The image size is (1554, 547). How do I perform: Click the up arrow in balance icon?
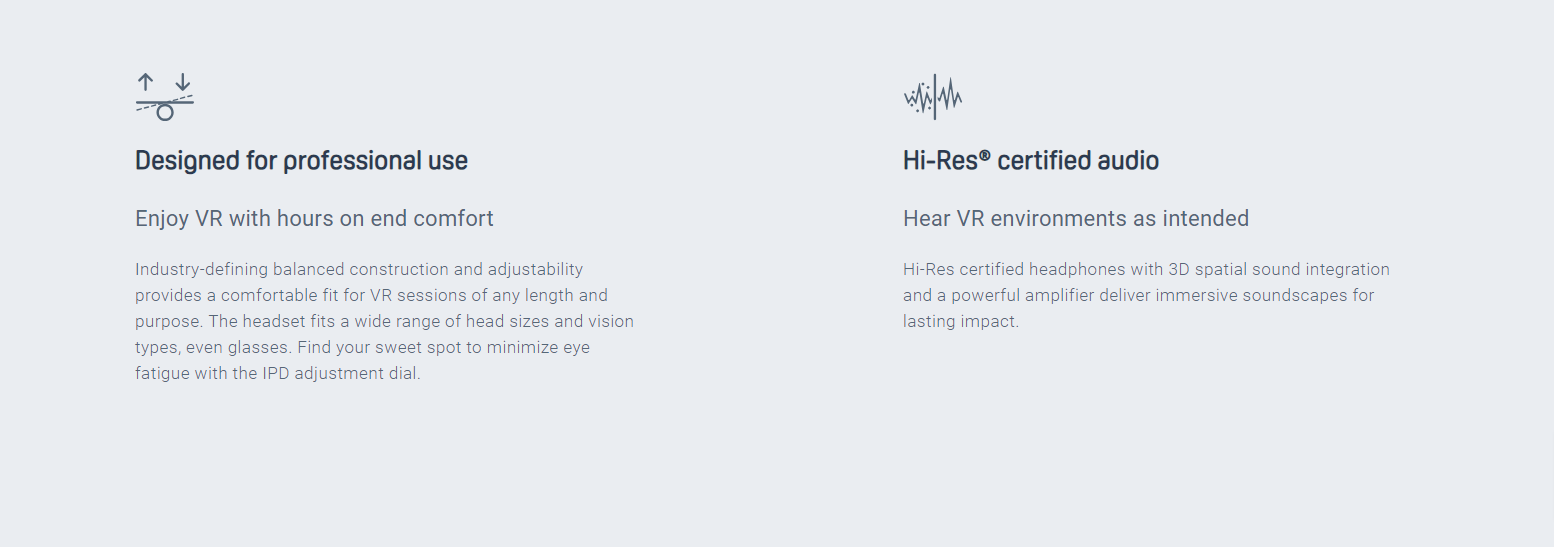146,83
